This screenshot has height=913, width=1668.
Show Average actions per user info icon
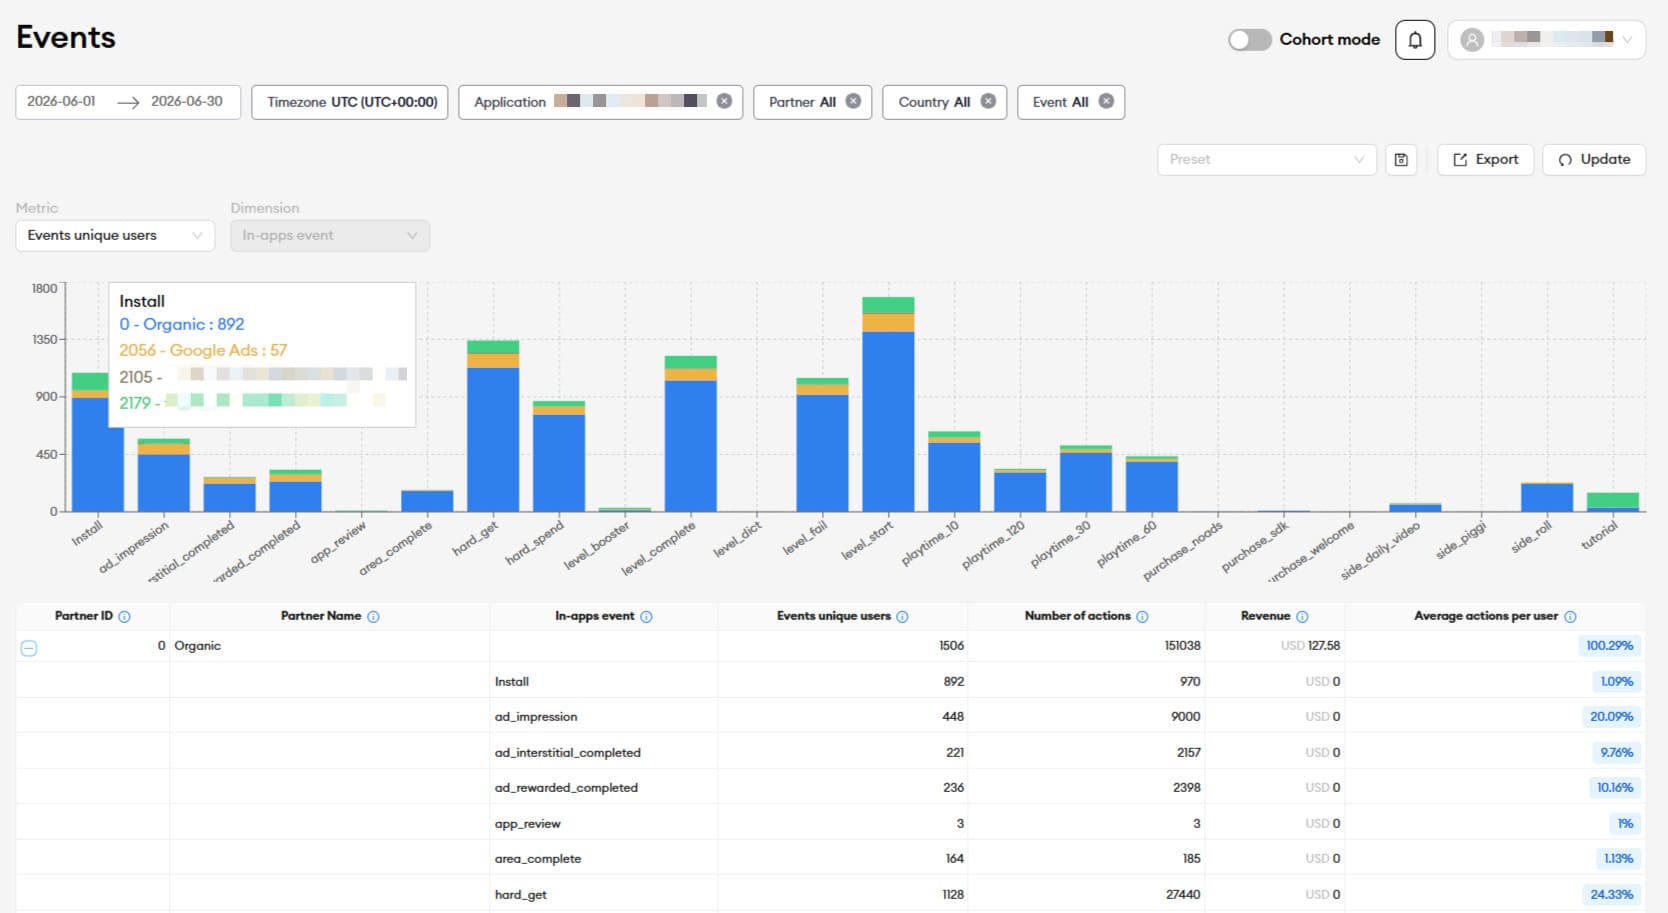click(x=1570, y=617)
